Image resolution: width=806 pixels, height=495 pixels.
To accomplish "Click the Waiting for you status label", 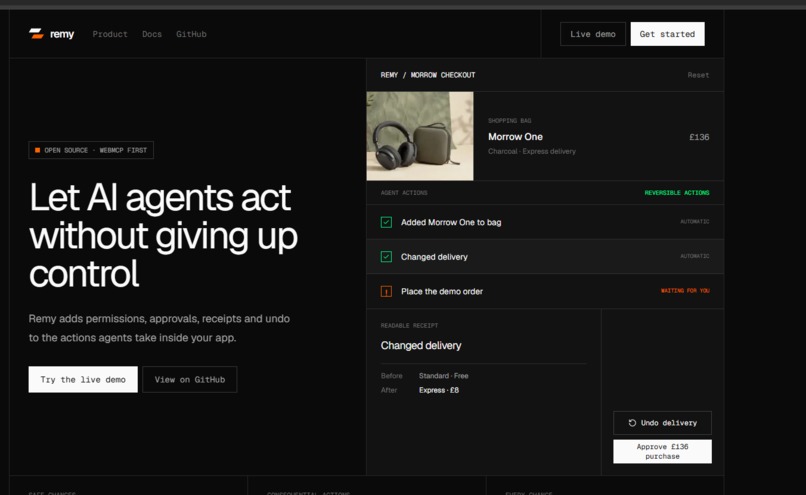I will pos(685,291).
